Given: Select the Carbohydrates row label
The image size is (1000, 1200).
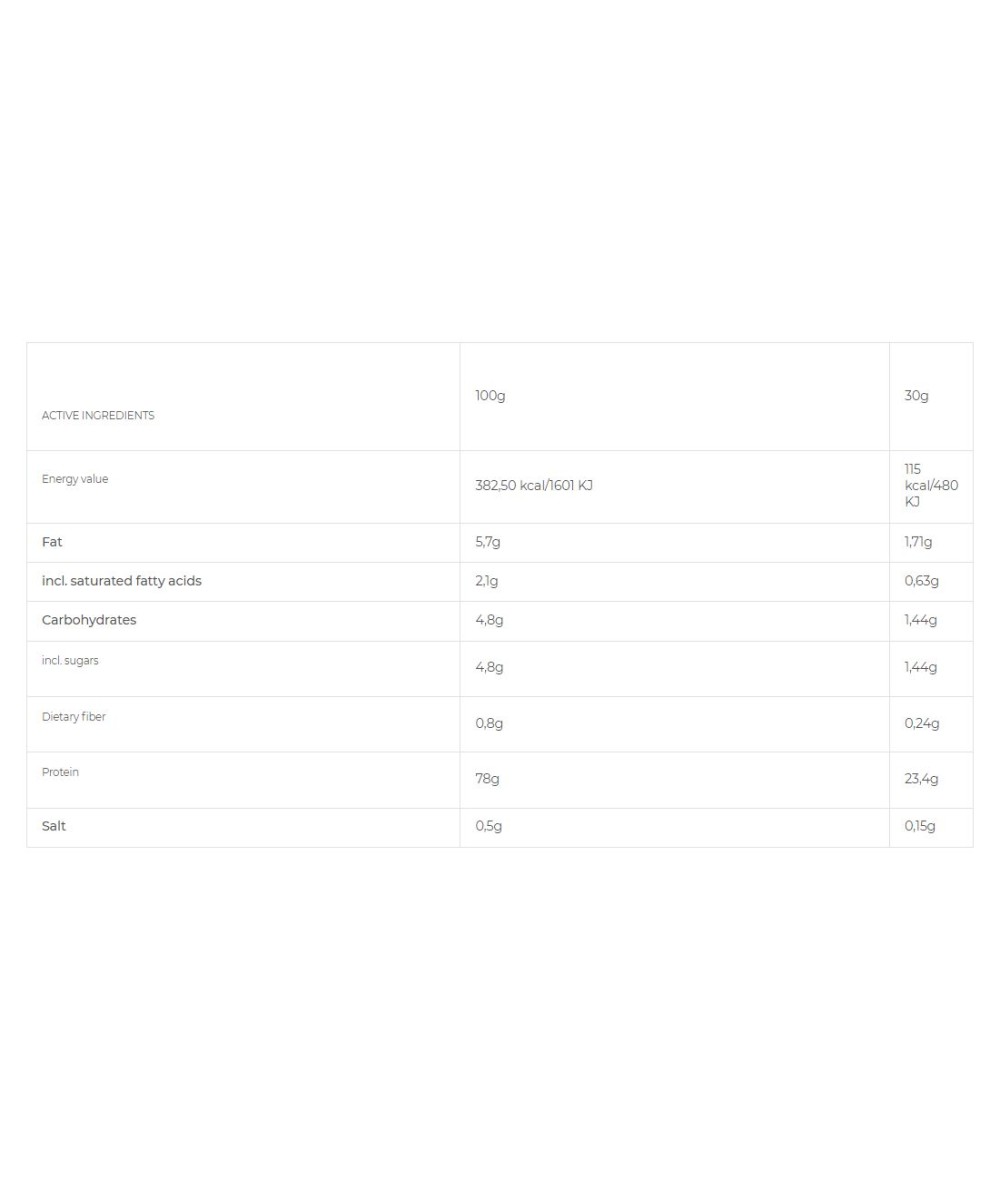Looking at the screenshot, I should click(x=89, y=620).
